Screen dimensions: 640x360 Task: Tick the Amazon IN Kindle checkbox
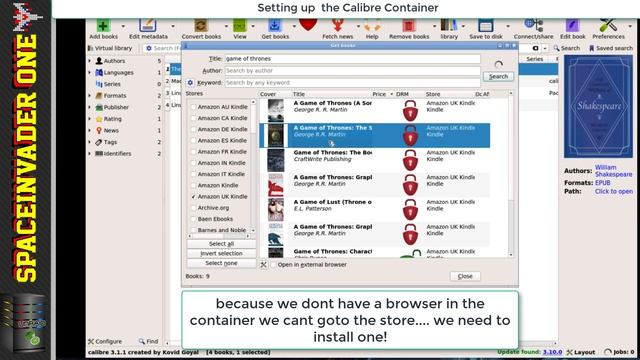(193, 163)
